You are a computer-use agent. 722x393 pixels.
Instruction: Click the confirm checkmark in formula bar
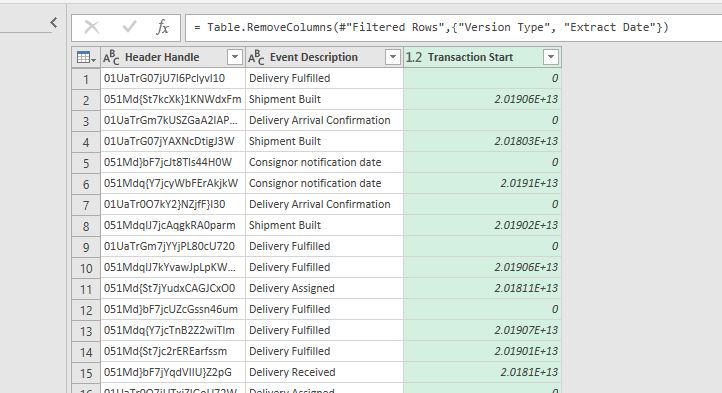pos(129,27)
